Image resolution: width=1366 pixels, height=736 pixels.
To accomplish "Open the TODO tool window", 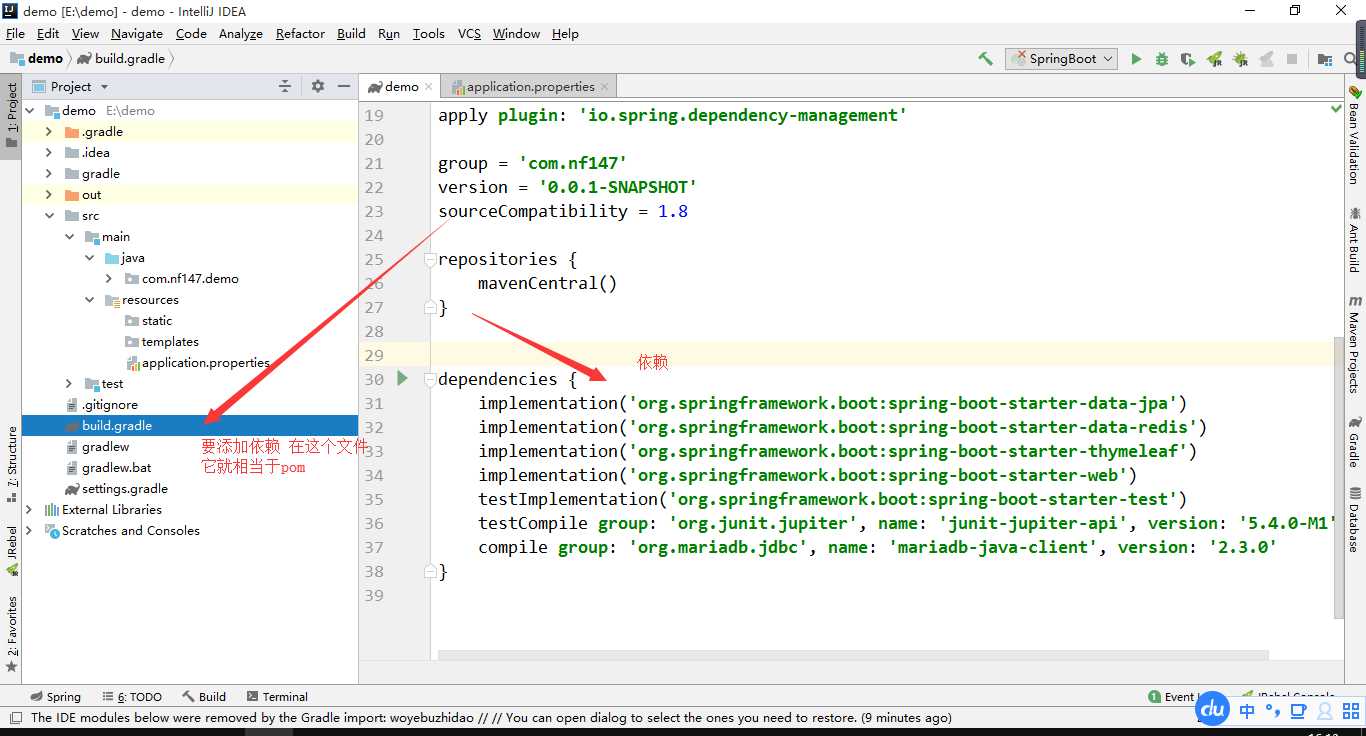I will point(132,697).
